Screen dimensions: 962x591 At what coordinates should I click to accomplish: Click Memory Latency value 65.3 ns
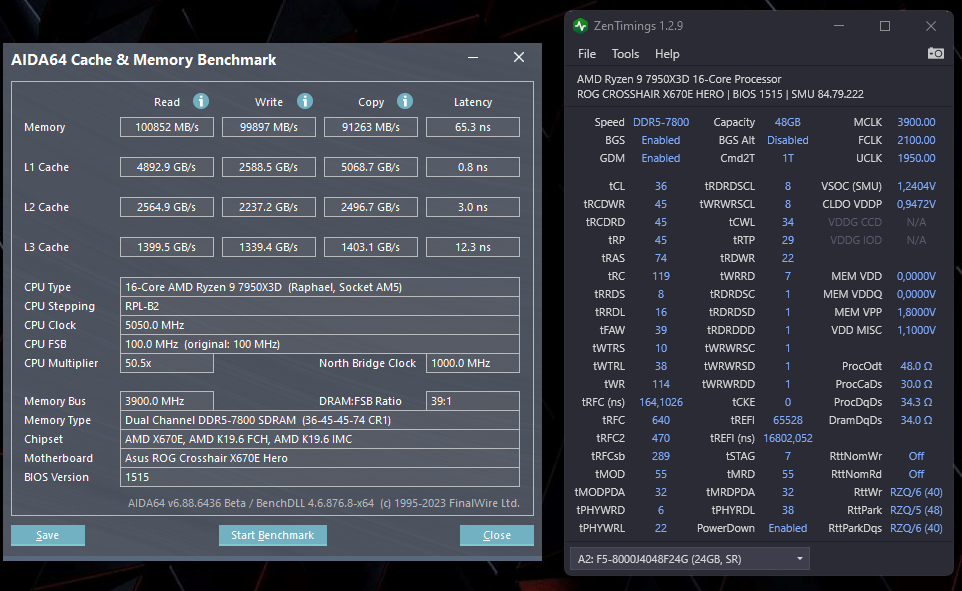point(472,127)
